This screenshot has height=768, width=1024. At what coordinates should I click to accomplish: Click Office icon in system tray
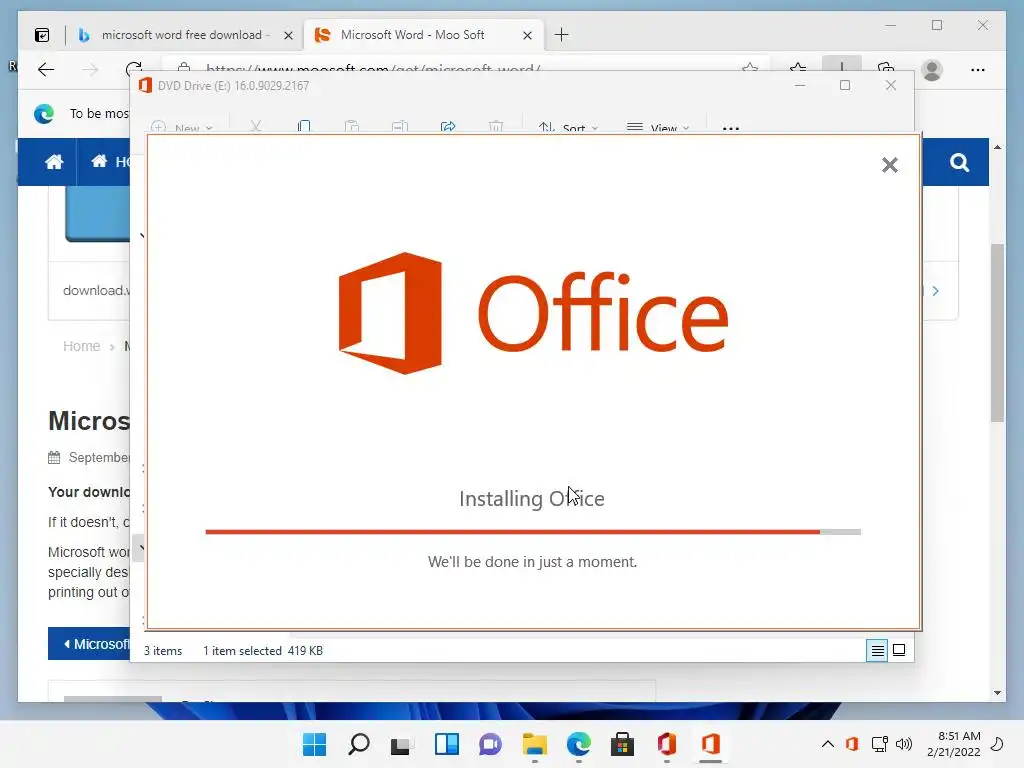852,744
